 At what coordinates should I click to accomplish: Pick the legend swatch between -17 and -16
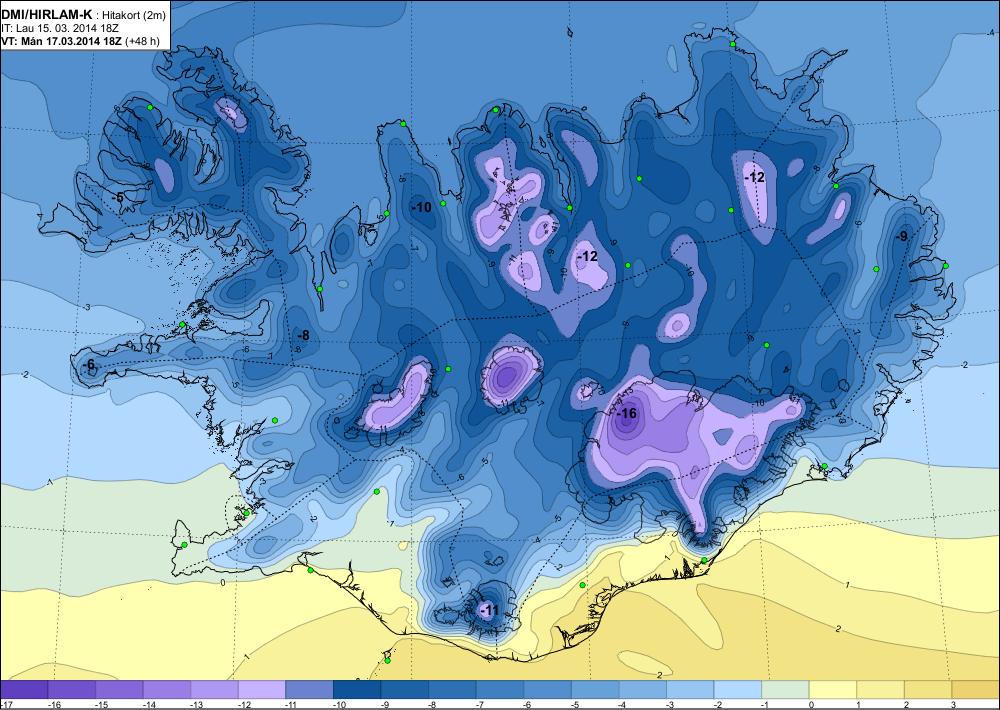(24, 690)
